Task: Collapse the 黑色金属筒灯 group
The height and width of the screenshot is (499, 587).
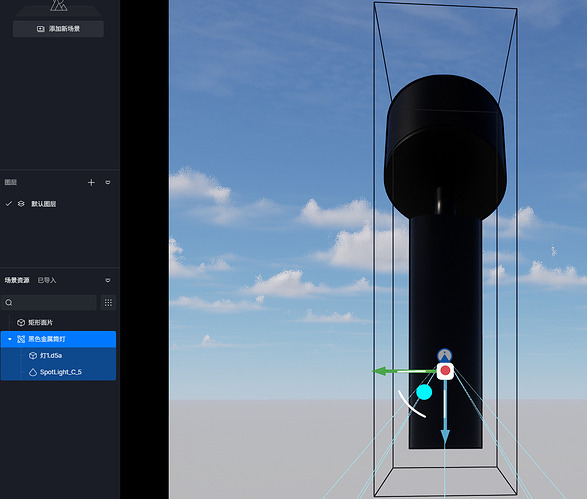Action: point(10,339)
